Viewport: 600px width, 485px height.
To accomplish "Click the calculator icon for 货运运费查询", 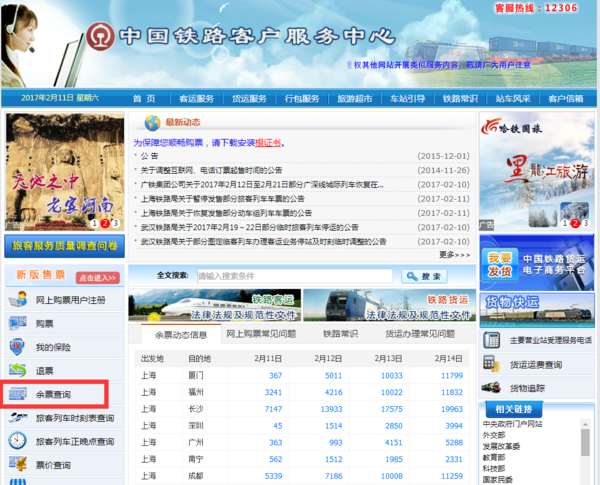I will click(491, 364).
